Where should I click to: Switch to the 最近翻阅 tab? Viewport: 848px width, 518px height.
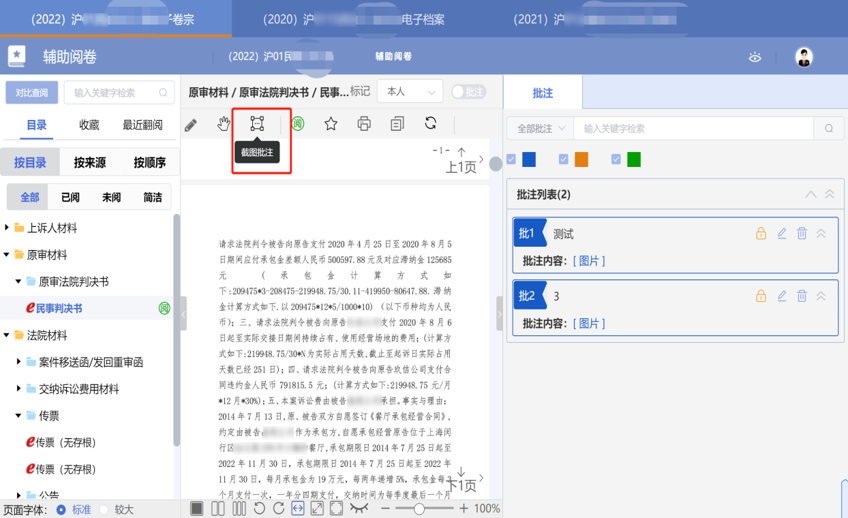point(142,125)
